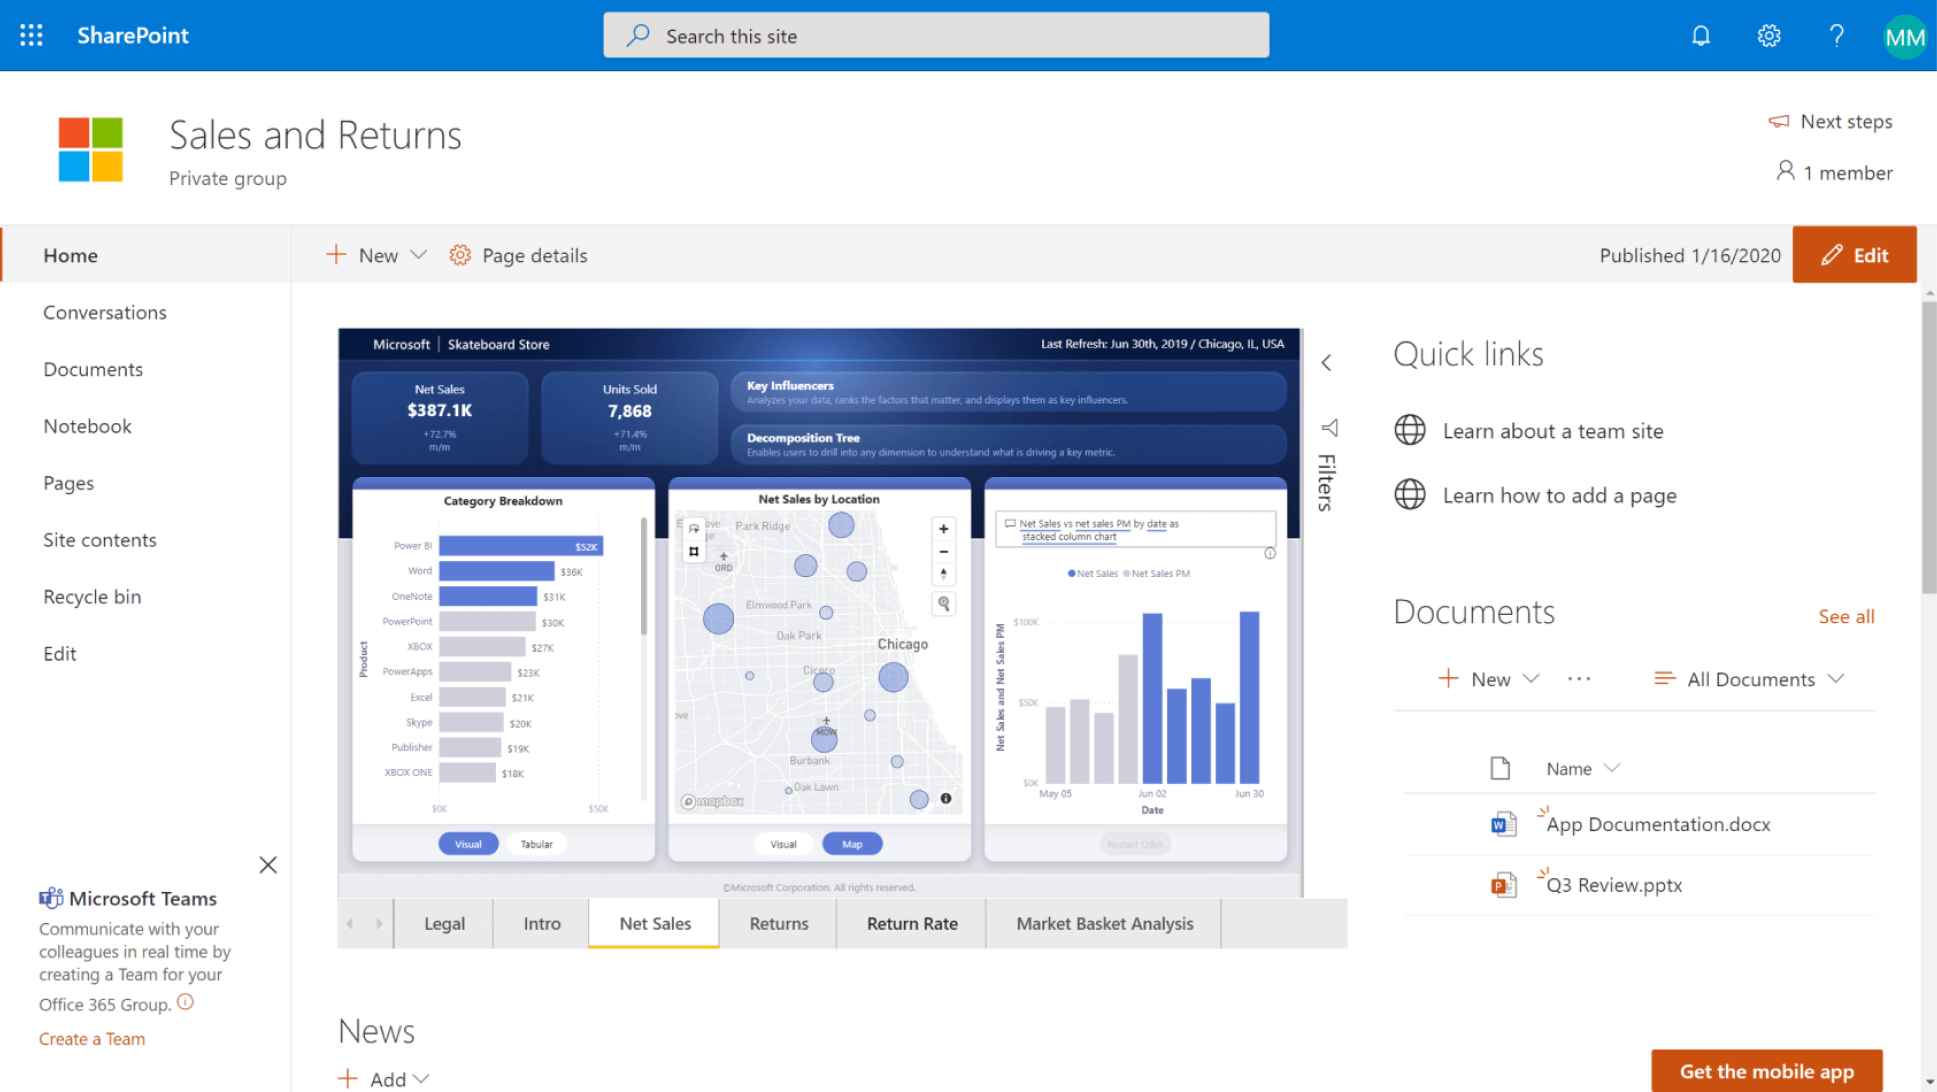This screenshot has width=1937, height=1092.
Task: Switch location panel to Visual view
Action: (x=783, y=844)
